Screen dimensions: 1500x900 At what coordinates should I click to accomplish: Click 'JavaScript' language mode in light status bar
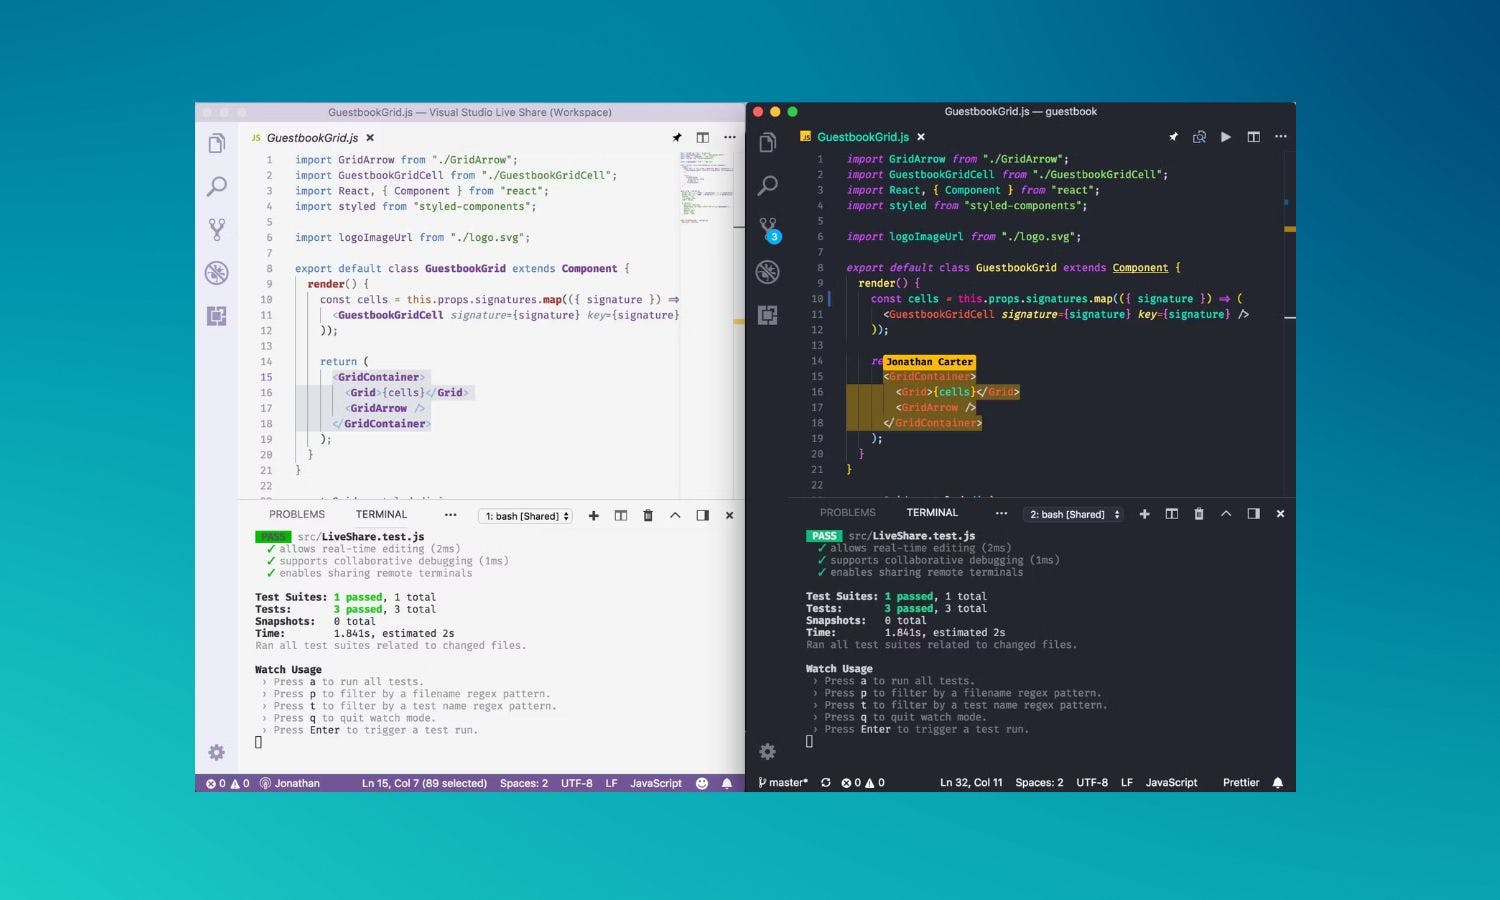pyautogui.click(x=656, y=784)
